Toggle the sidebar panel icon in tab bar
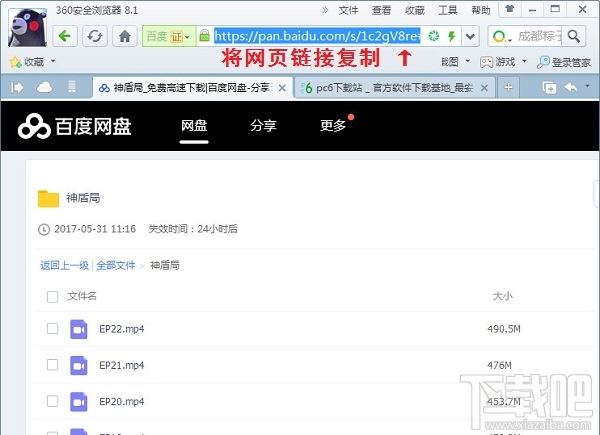This screenshot has height=435, width=600. tap(17, 88)
